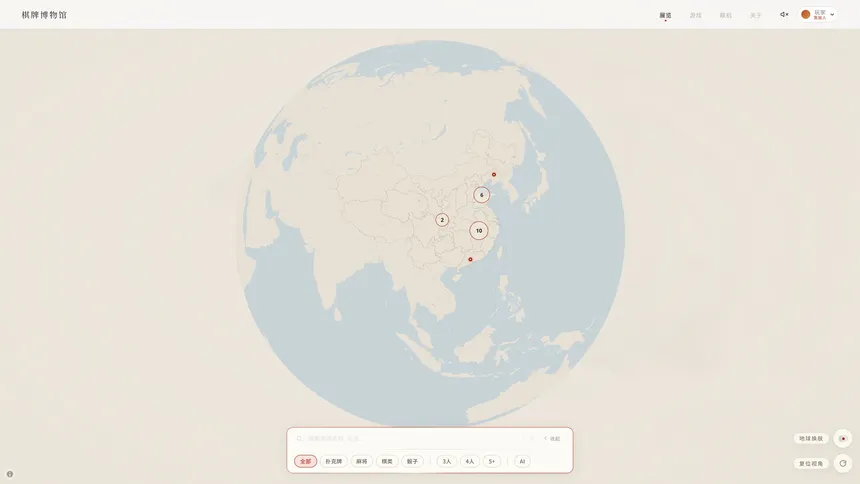The image size is (860, 484).
Task: Toggle the AI filter chip
Action: [522, 462]
